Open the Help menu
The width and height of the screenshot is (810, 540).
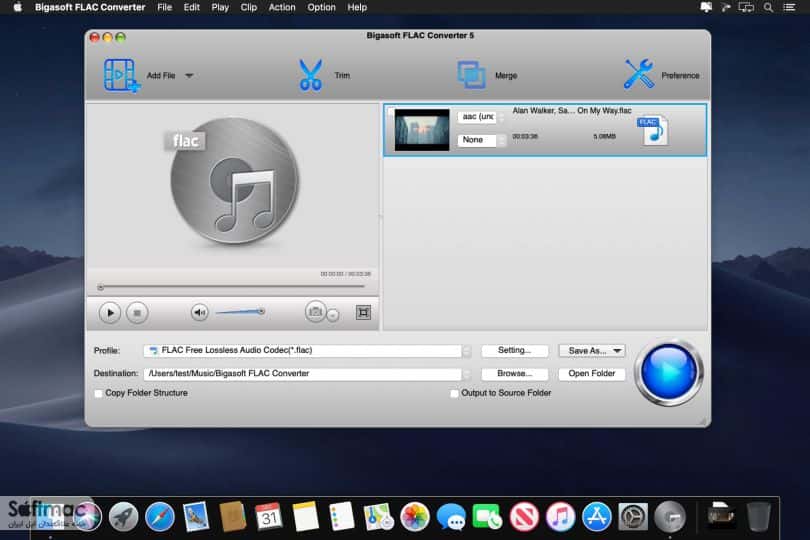click(x=357, y=7)
